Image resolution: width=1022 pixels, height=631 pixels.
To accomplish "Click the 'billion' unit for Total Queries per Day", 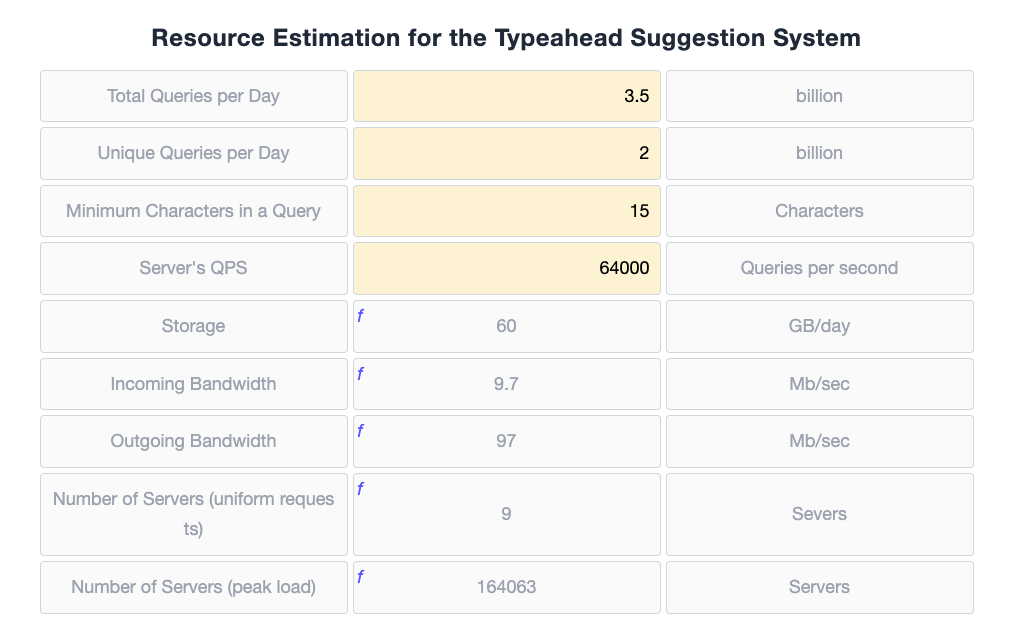I will (x=819, y=96).
